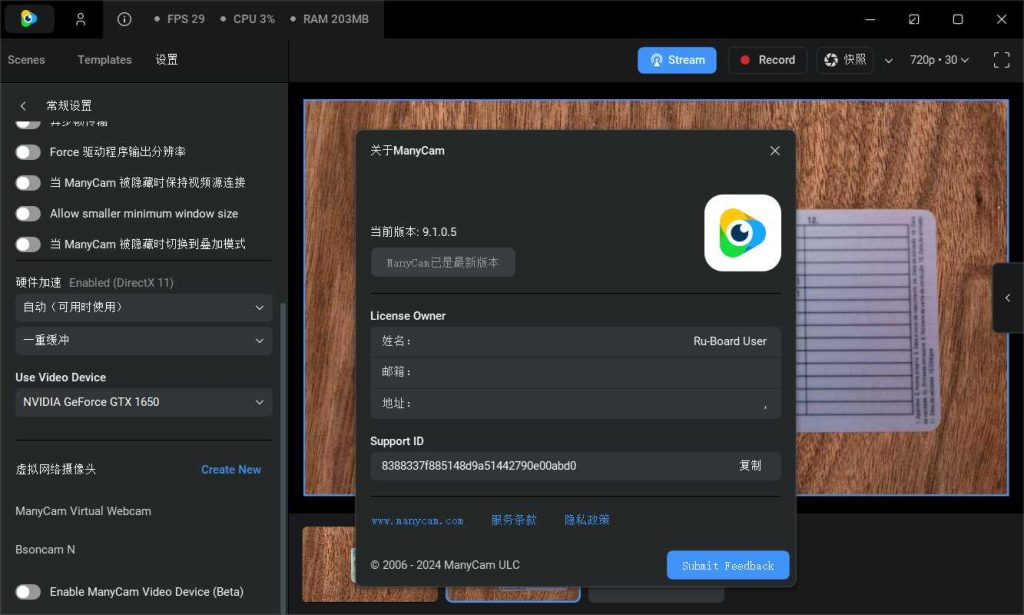Toggle Force 驱动程序输出分辨率 switch
Screen dimensions: 1024x615
[28, 152]
